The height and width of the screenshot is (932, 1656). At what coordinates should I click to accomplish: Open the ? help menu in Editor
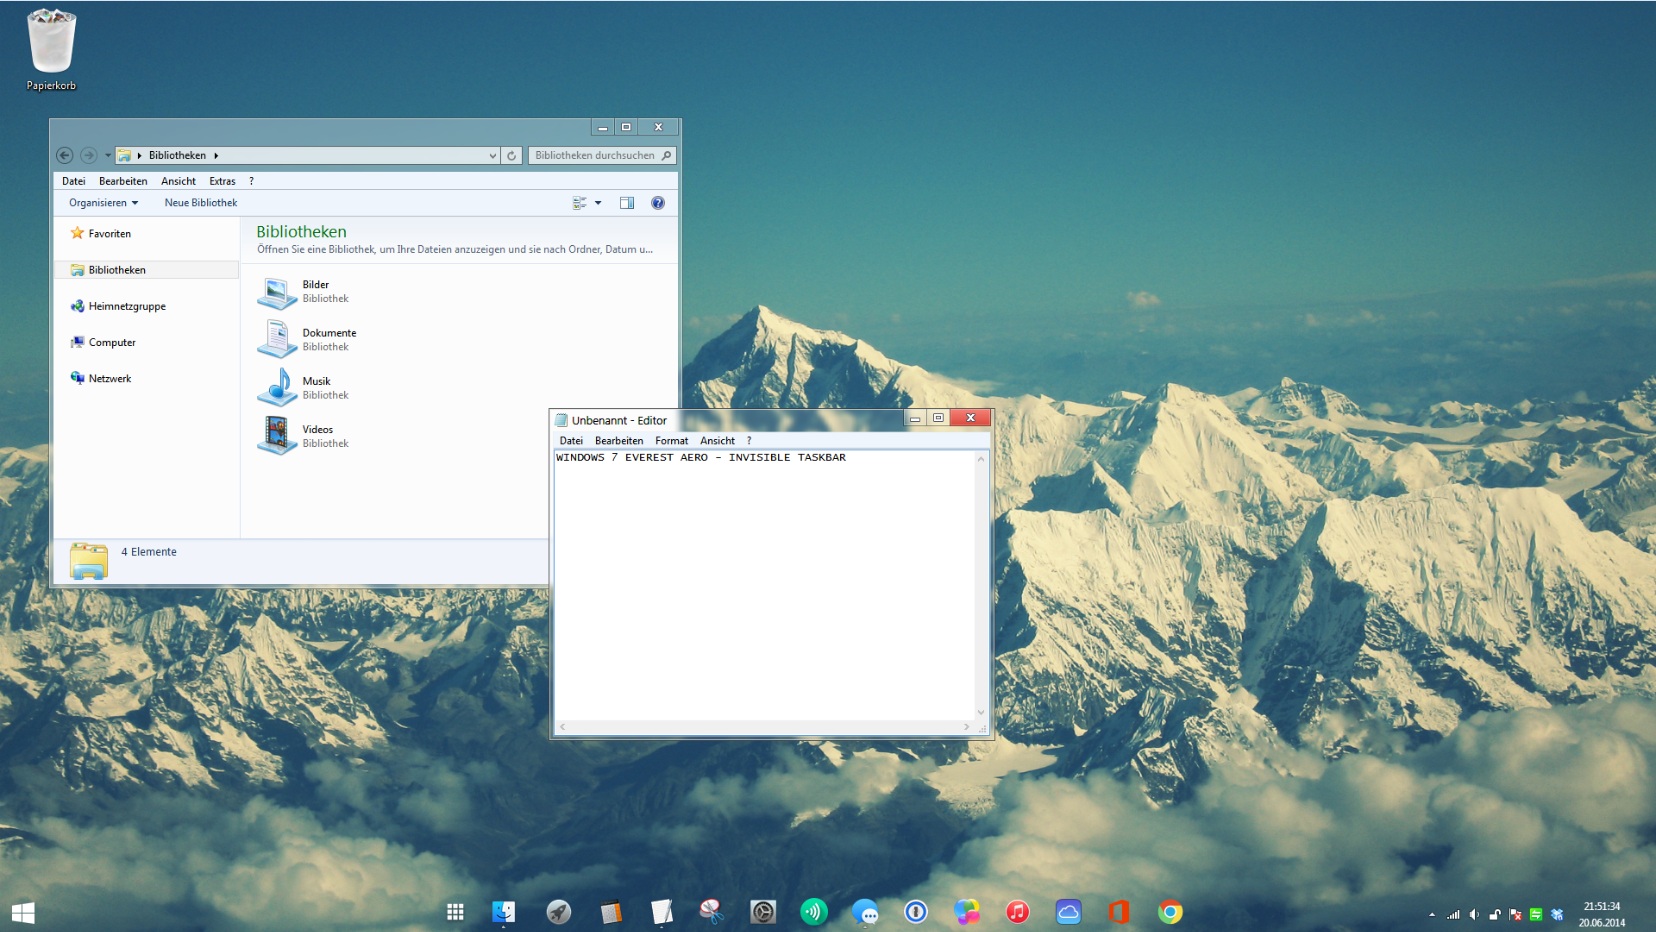tap(749, 440)
